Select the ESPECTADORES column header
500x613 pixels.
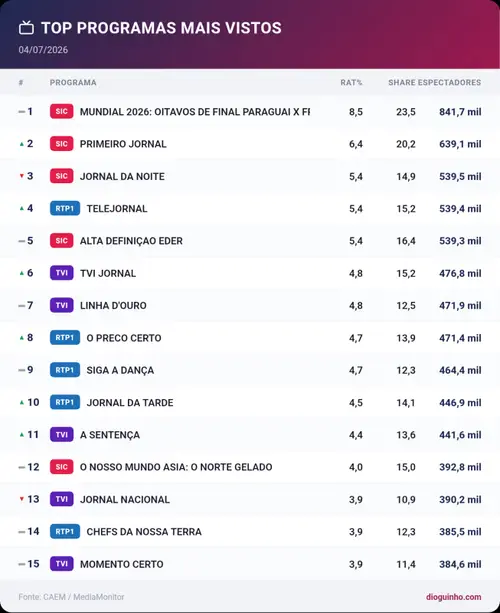pyautogui.click(x=450, y=82)
